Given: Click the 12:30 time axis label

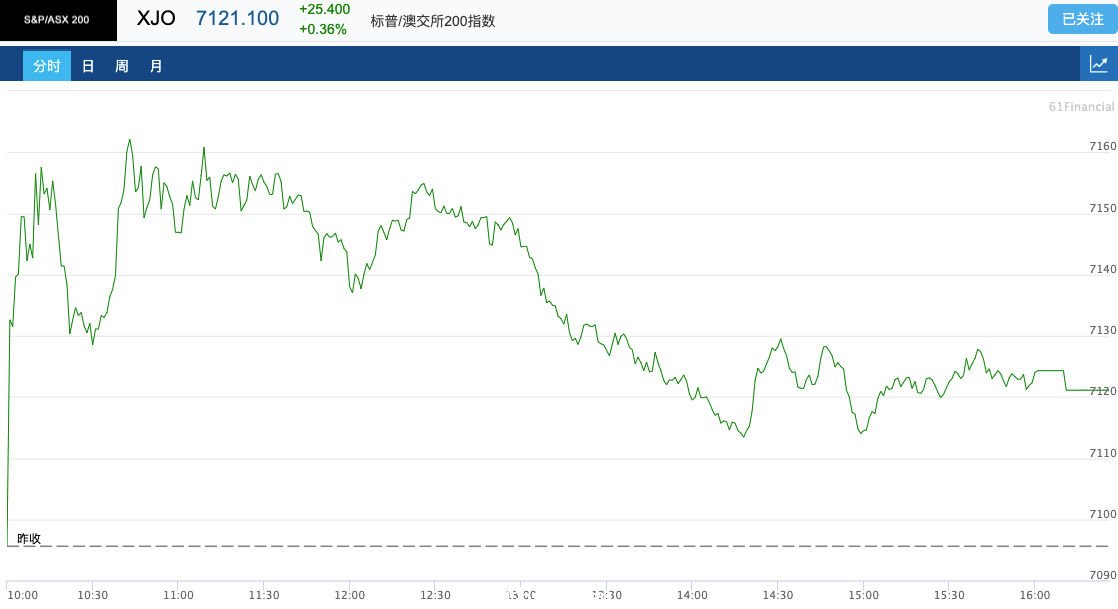Looking at the screenshot, I should 435,595.
